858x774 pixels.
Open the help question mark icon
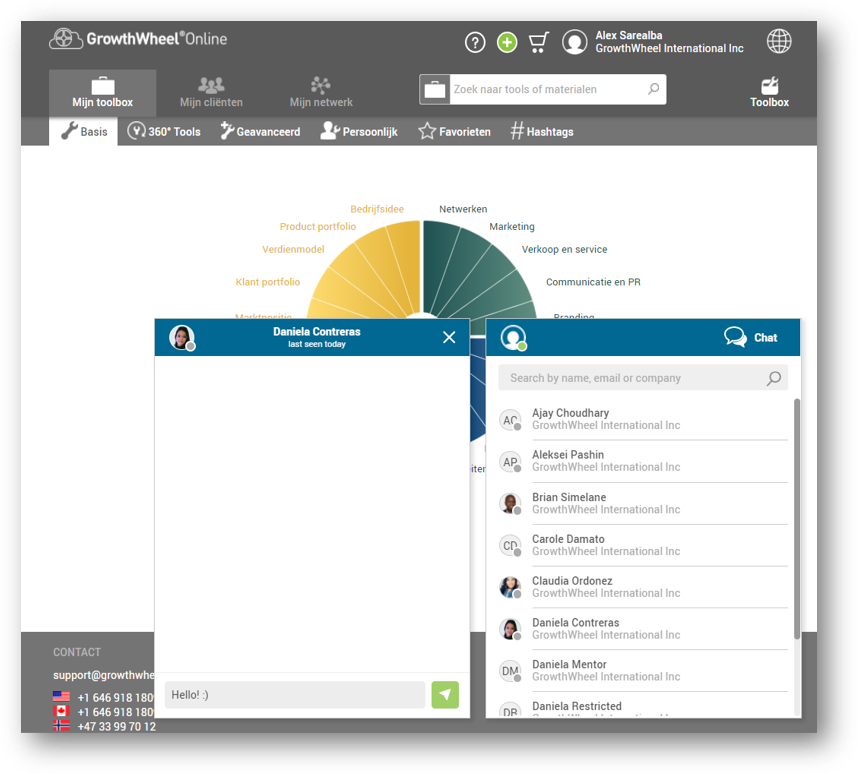click(x=475, y=42)
